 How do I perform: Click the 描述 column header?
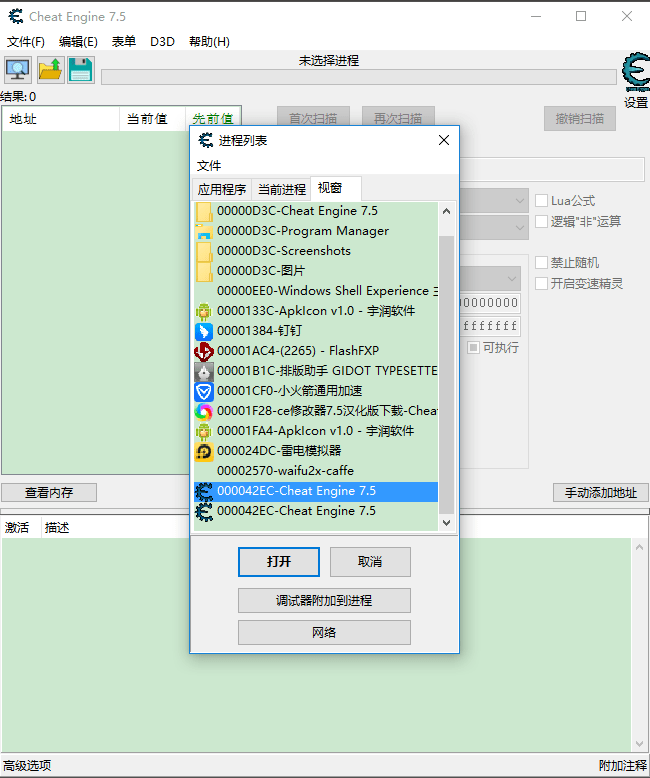[57, 527]
